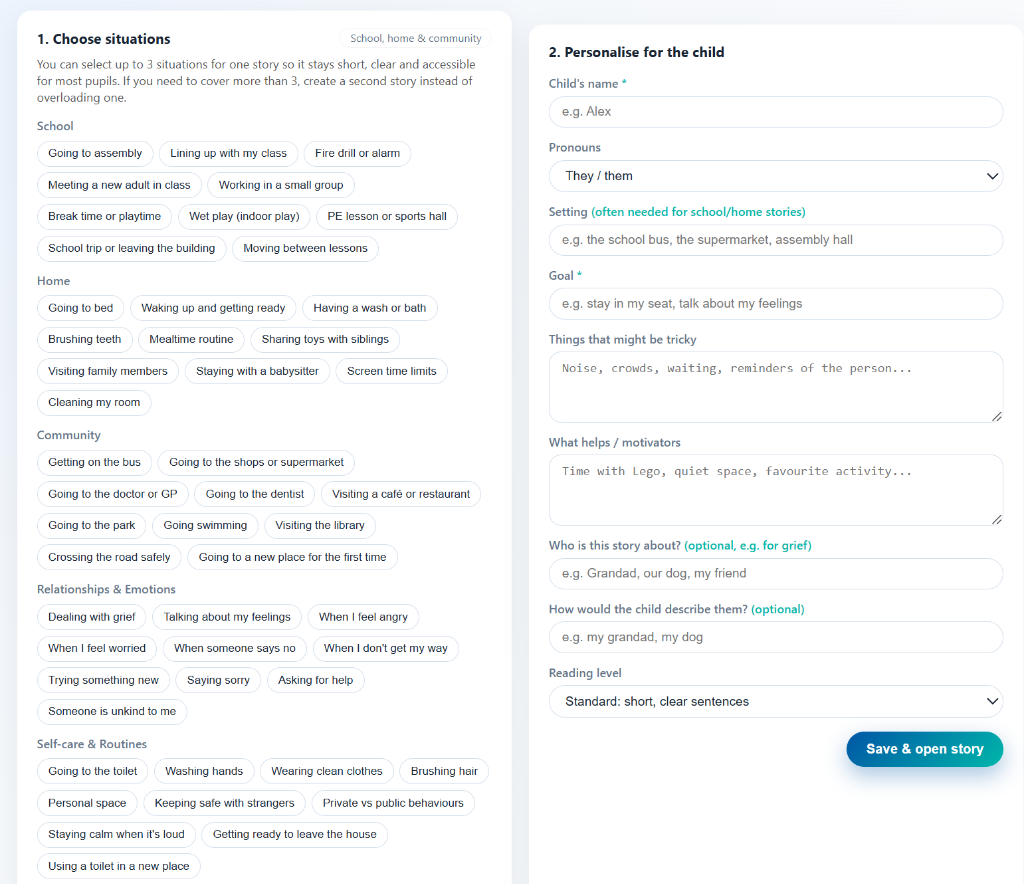Select the "Saying sorry" situation
This screenshot has height=884, width=1024.
218,680
